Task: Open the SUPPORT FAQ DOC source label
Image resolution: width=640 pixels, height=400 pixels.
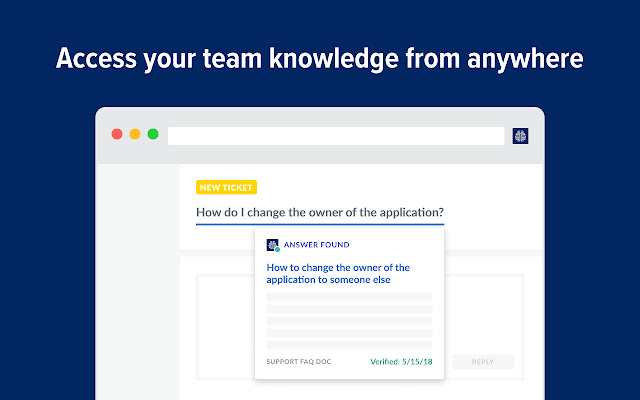Action: tap(300, 361)
